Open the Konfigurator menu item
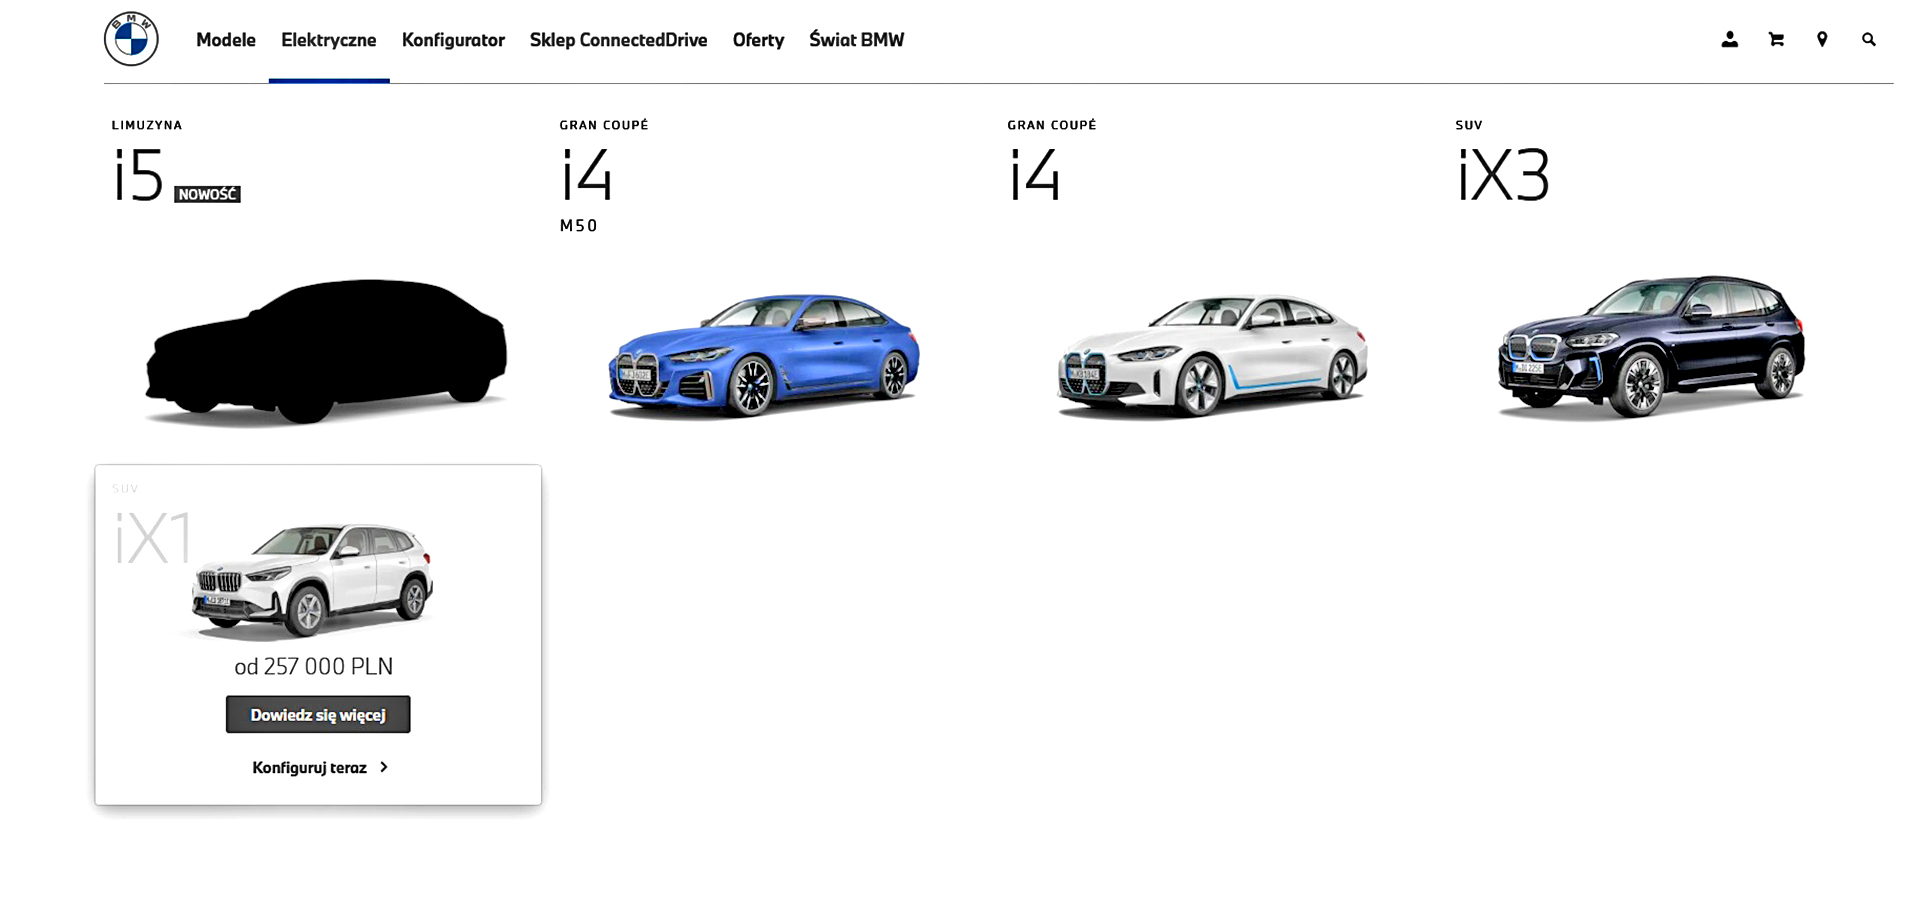Viewport: 1920px width, 916px height. [x=453, y=40]
